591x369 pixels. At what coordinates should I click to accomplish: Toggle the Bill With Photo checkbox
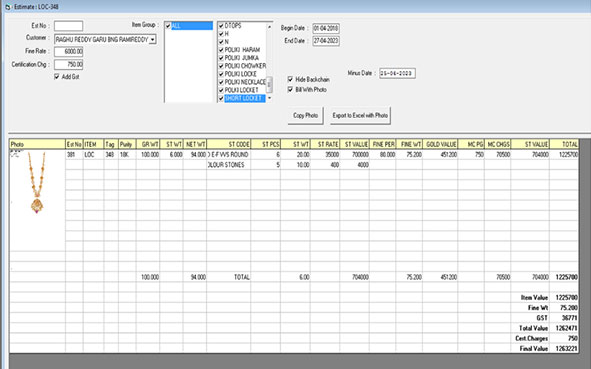click(290, 89)
